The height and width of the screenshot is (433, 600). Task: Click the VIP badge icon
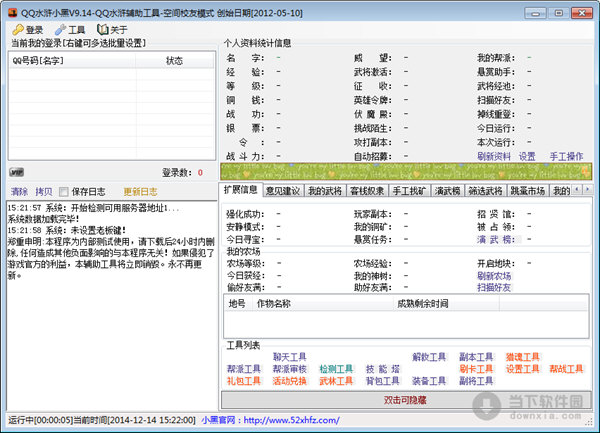(x=16, y=172)
